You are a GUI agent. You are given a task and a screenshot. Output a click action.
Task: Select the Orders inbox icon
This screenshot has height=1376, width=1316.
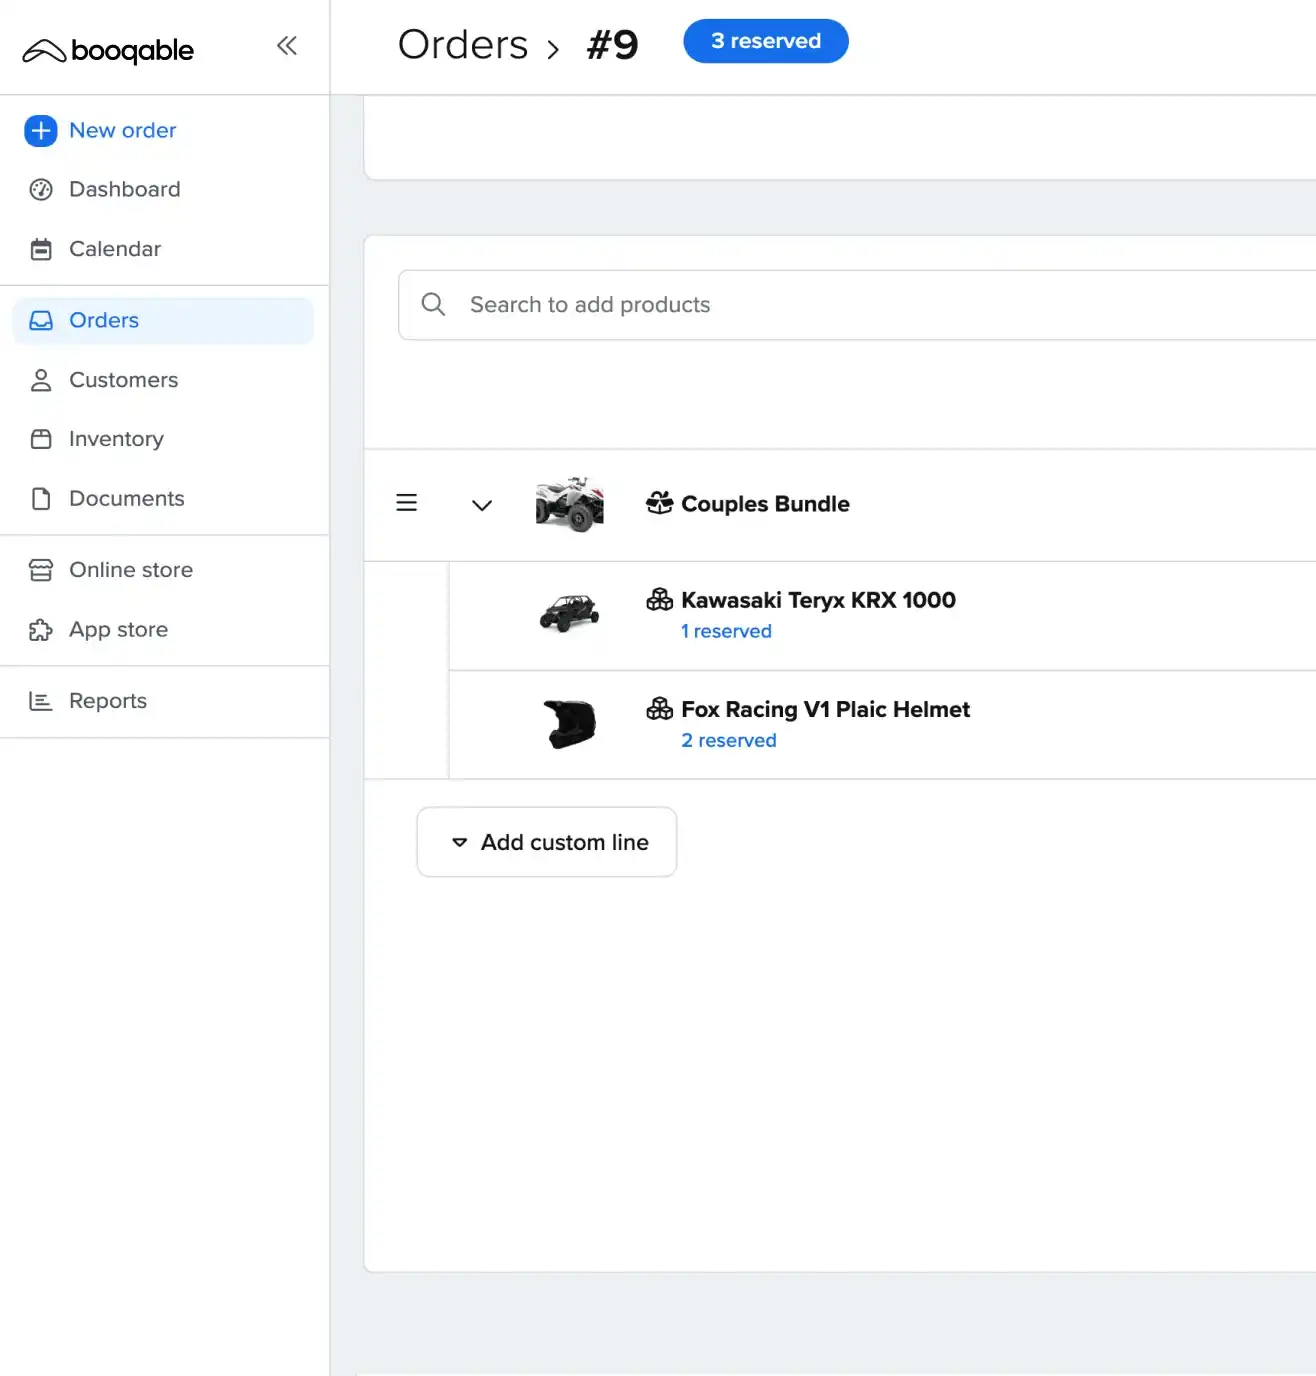point(41,320)
